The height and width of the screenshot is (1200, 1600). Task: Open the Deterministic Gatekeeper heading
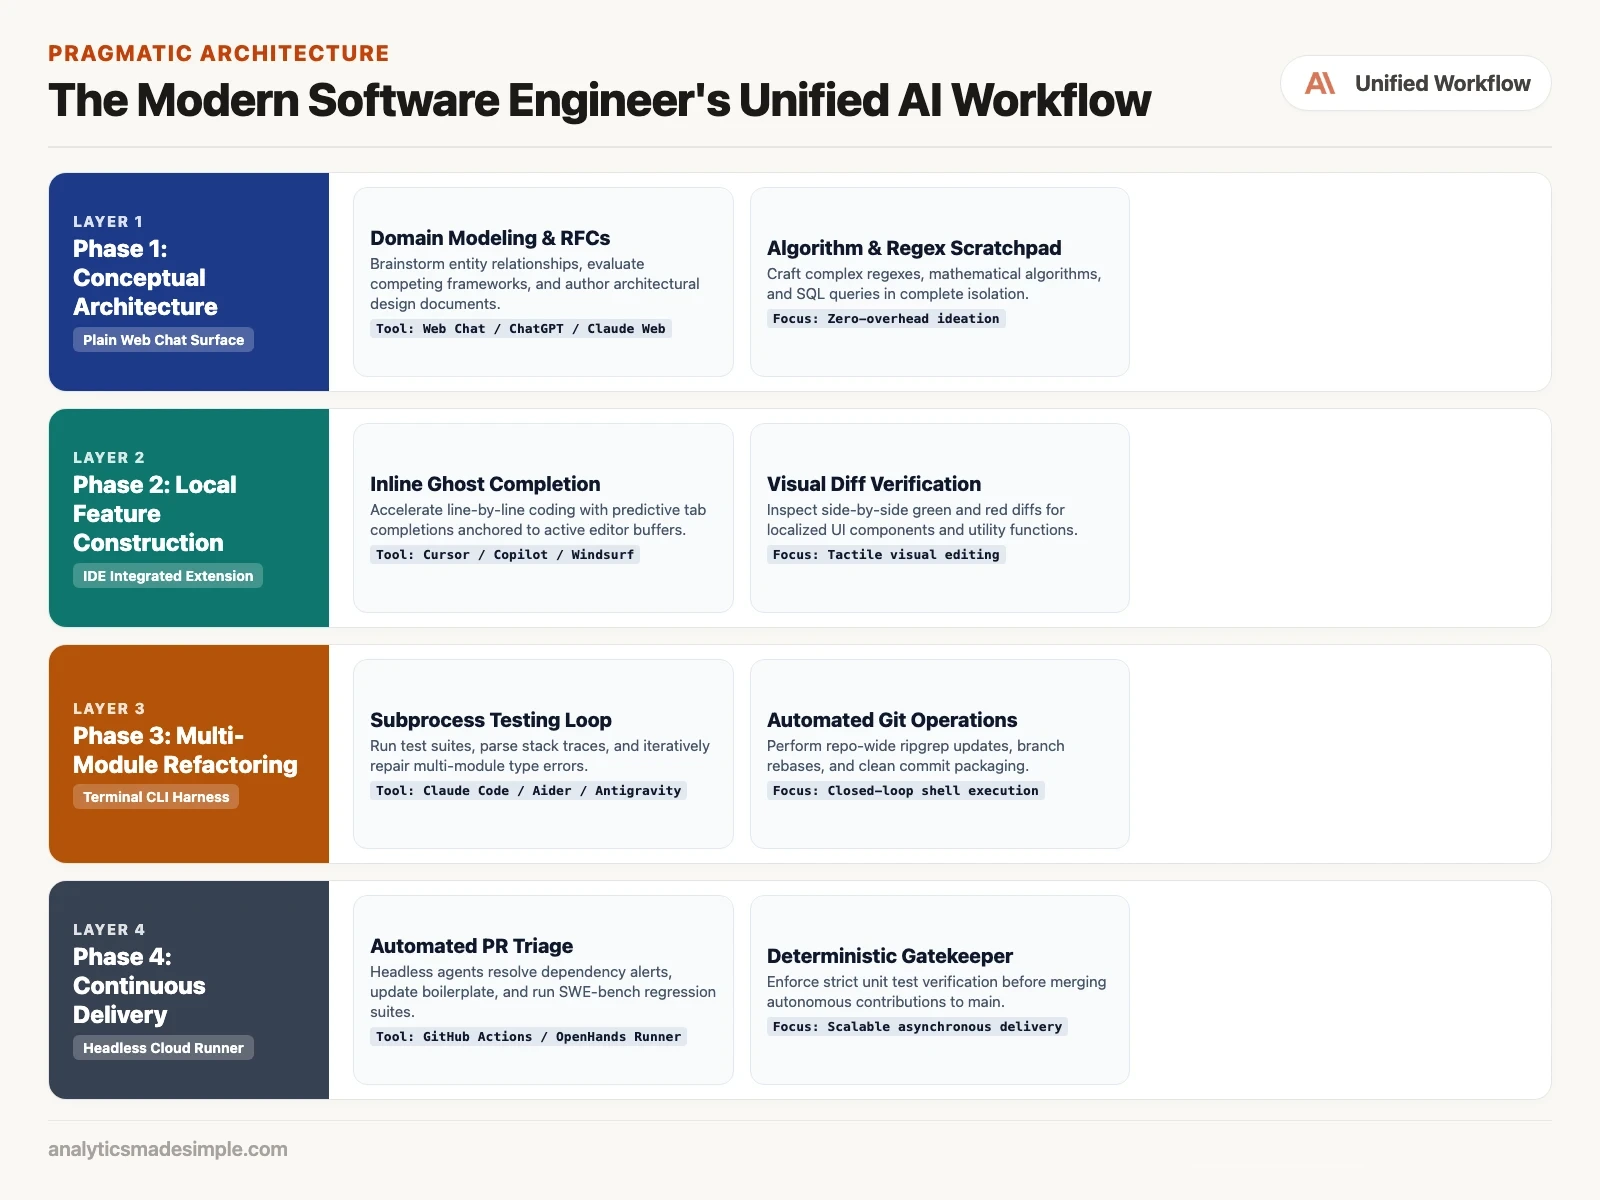[890, 956]
